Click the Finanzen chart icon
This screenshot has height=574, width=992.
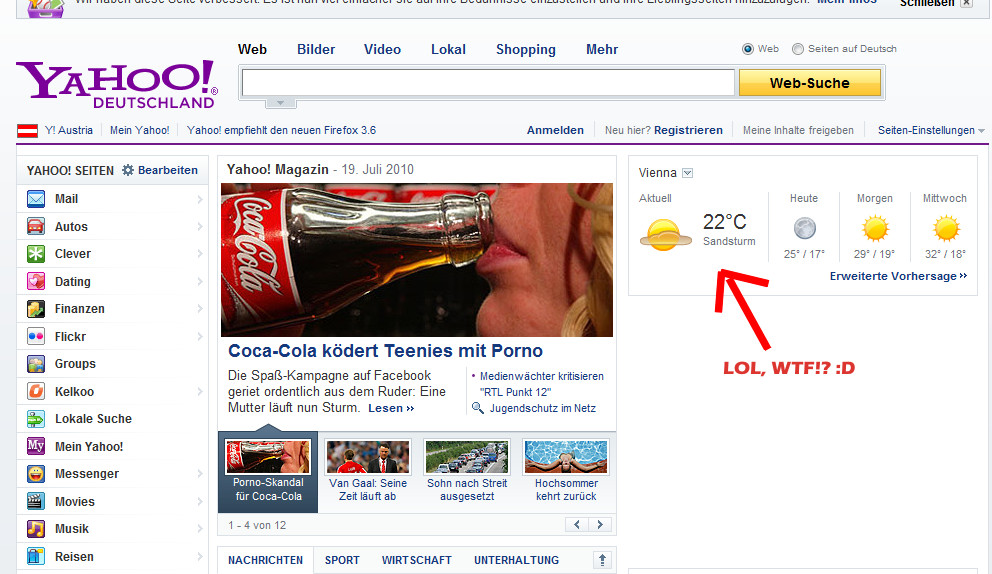(36, 309)
